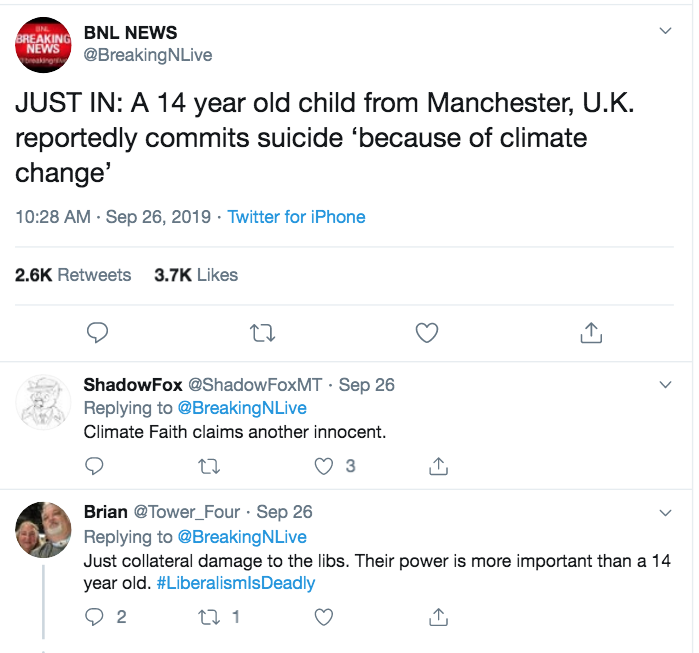Open the Twitter for iPhone source link
The image size is (699, 653).
pyautogui.click(x=296, y=217)
